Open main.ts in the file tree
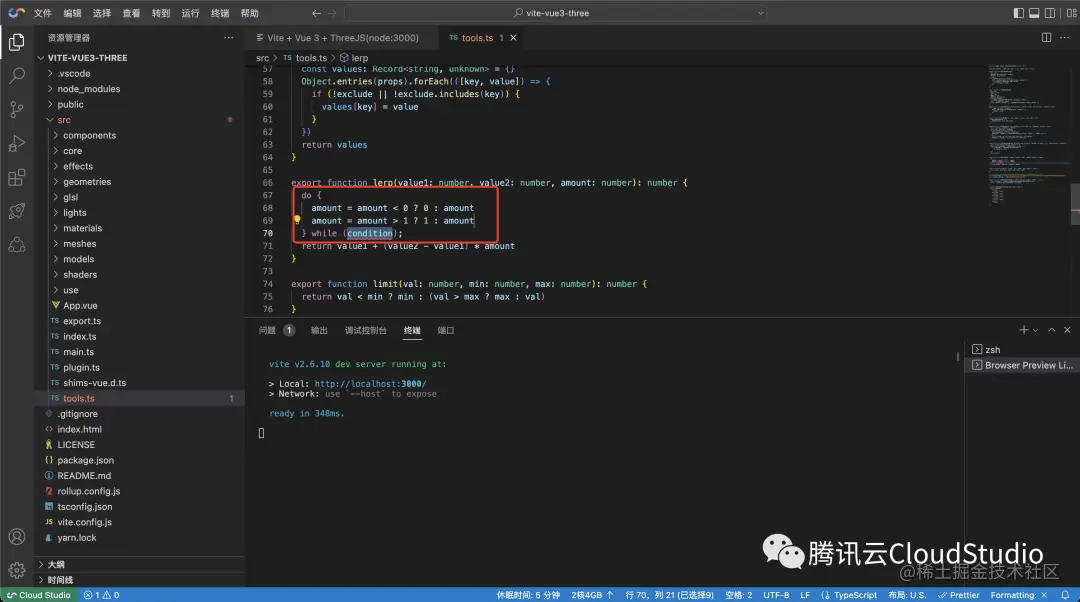Viewport: 1080px width, 602px height. [x=79, y=352]
